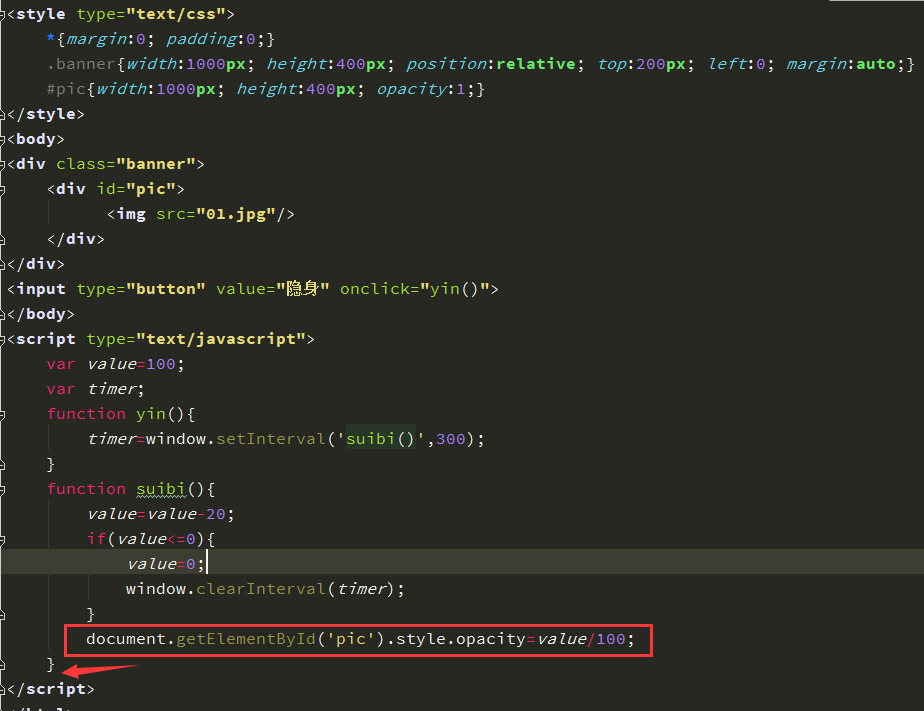Click the 100 divisor in value/100
Image resolution: width=924 pixels, height=711 pixels.
pos(610,639)
